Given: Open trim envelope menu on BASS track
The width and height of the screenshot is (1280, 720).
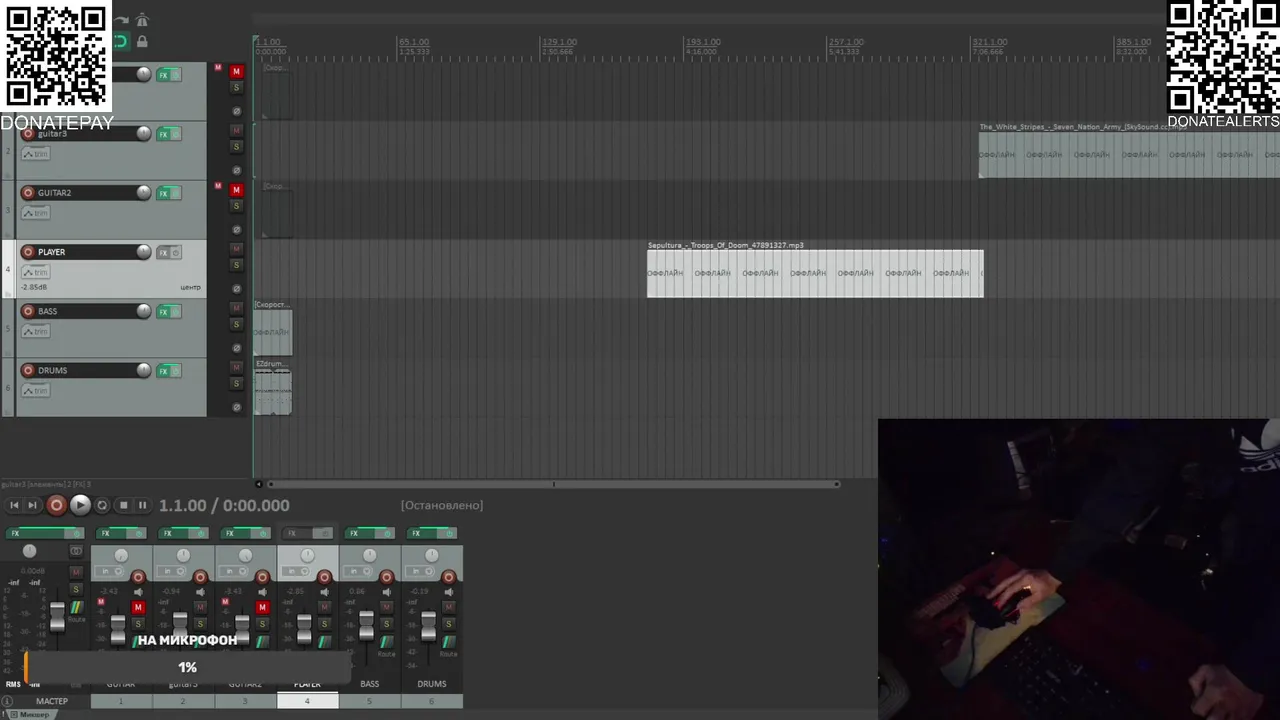Looking at the screenshot, I should point(35,331).
